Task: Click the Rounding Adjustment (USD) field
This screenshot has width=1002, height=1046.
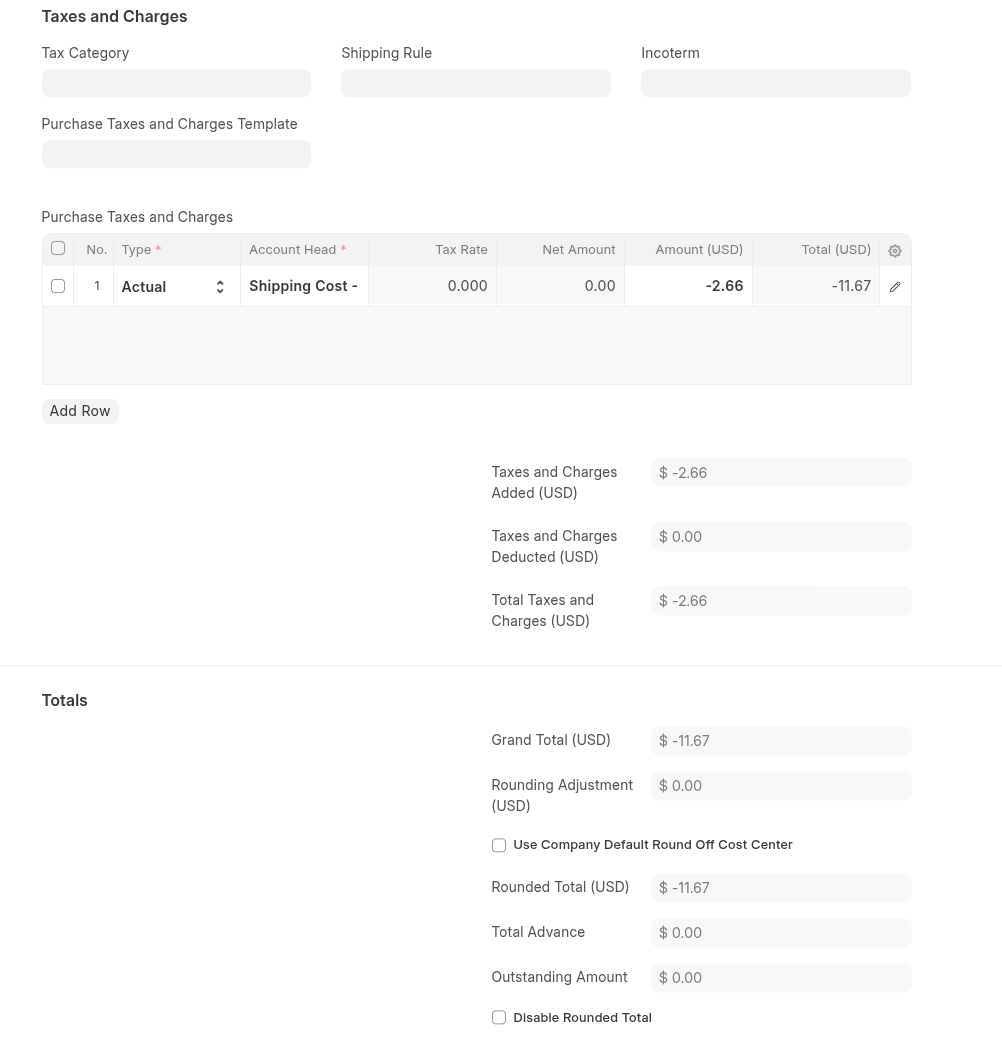Action: [x=781, y=786]
